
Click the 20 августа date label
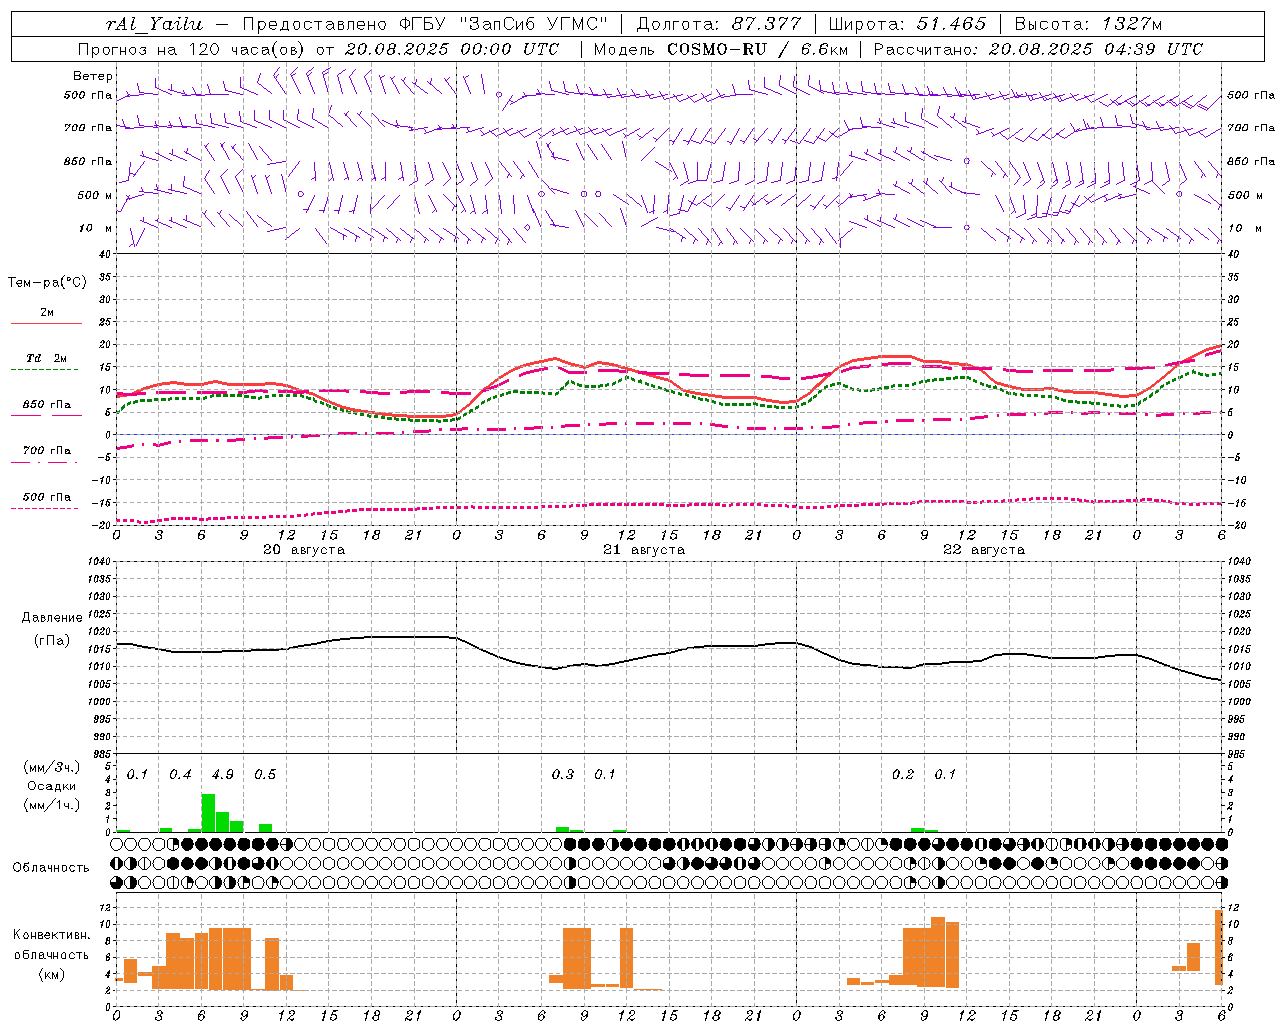pyautogui.click(x=303, y=550)
